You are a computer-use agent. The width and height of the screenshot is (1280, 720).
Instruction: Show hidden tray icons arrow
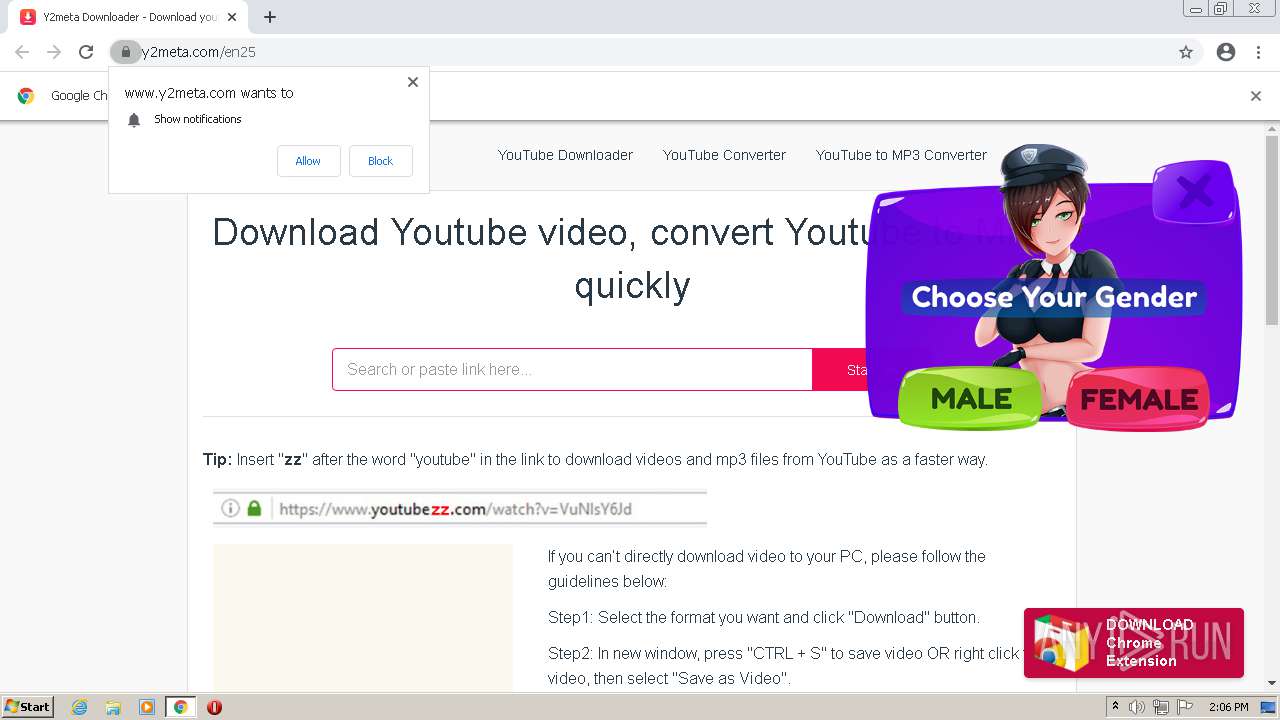point(1115,707)
